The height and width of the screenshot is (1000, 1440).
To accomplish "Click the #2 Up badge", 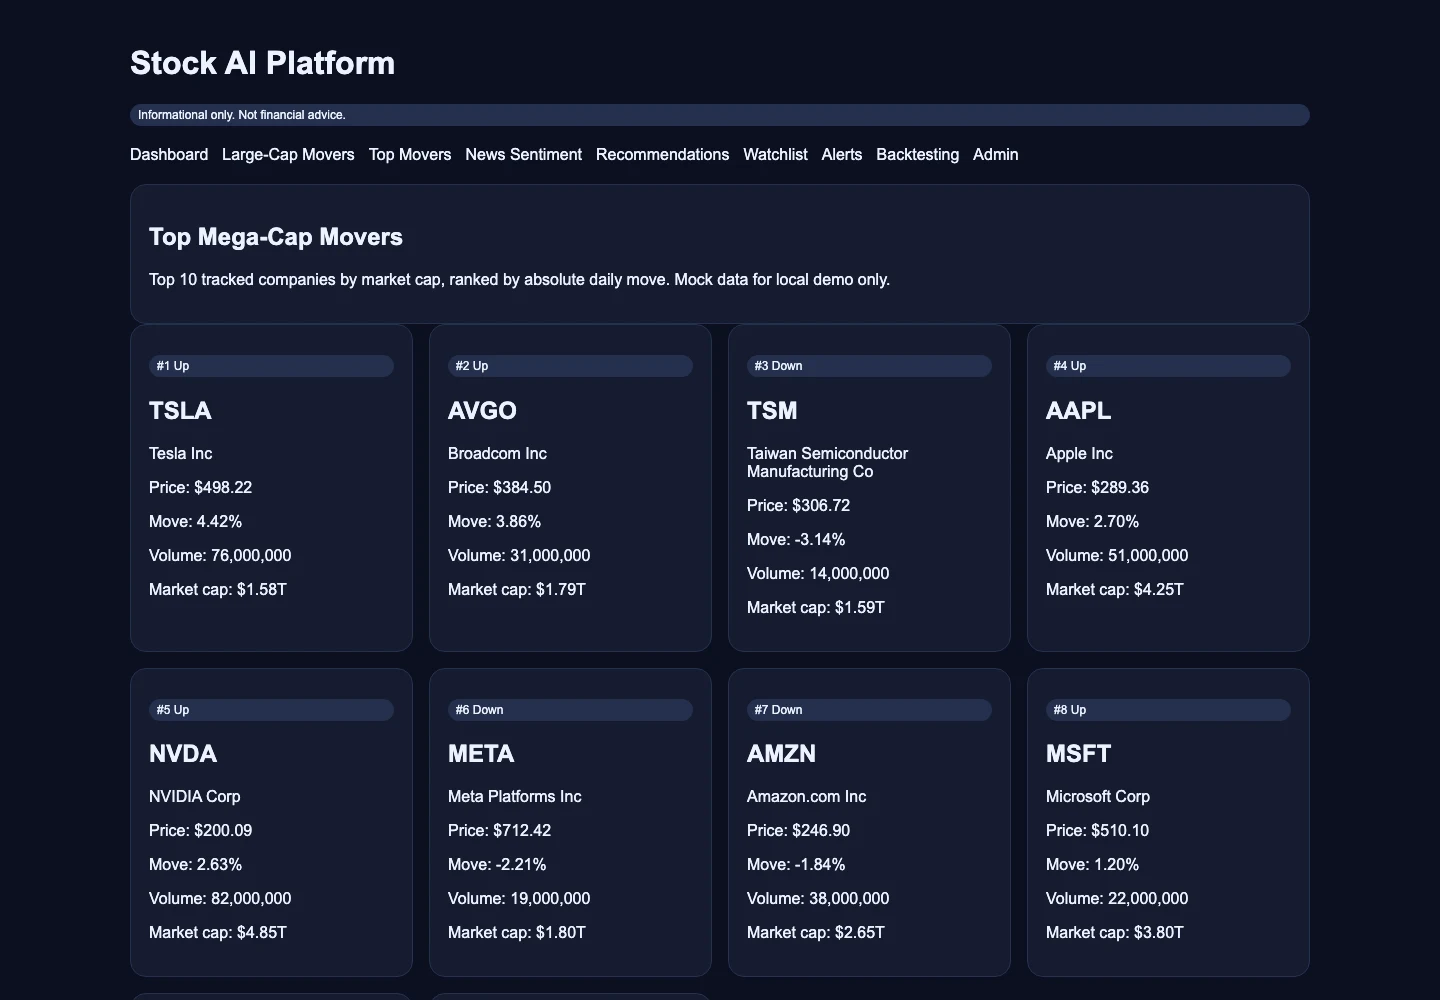I will pos(570,366).
